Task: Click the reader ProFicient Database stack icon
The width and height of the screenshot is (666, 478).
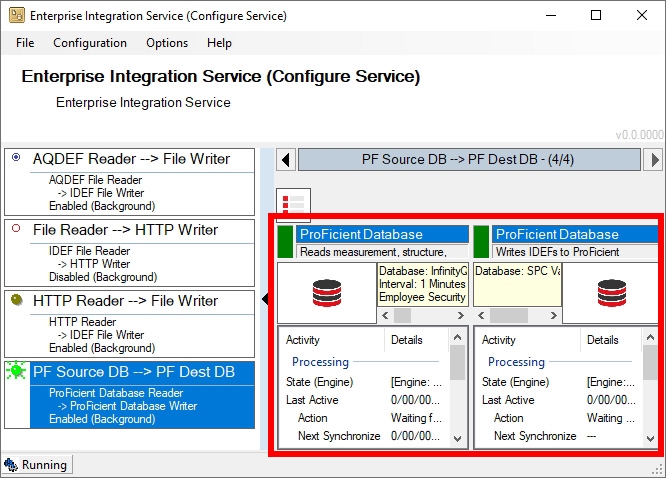Action: 326,292
